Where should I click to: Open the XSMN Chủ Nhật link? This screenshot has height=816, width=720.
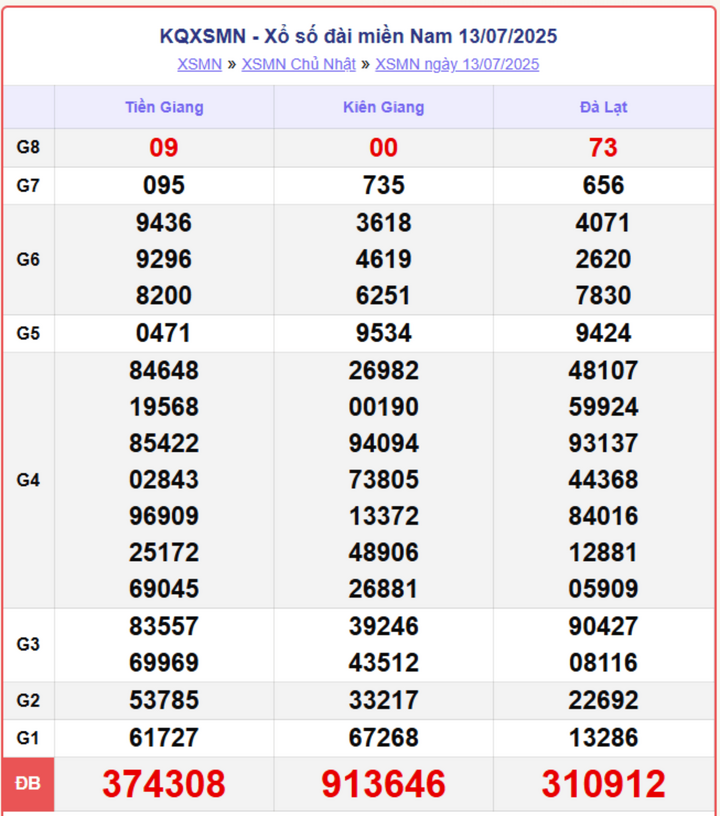pos(299,65)
